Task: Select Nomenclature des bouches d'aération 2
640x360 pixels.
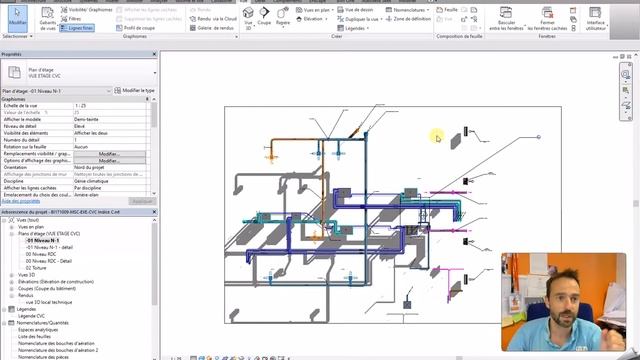Action: pyautogui.click(x=58, y=350)
